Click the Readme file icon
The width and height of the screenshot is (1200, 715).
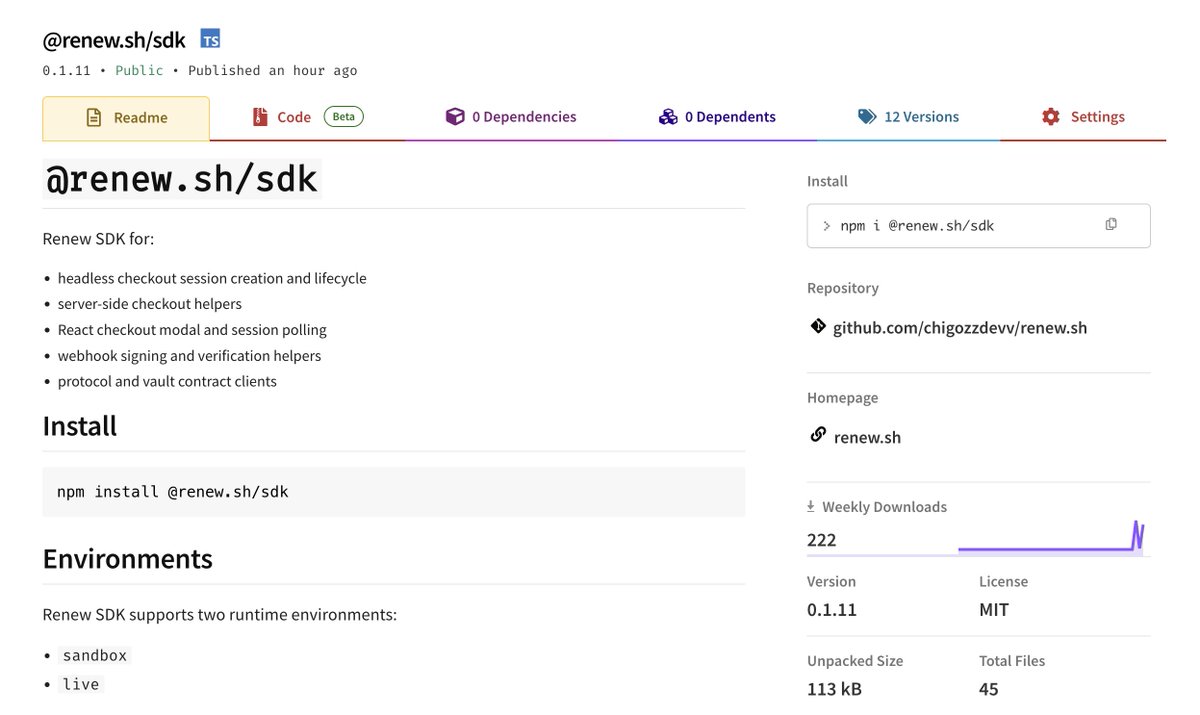94,118
